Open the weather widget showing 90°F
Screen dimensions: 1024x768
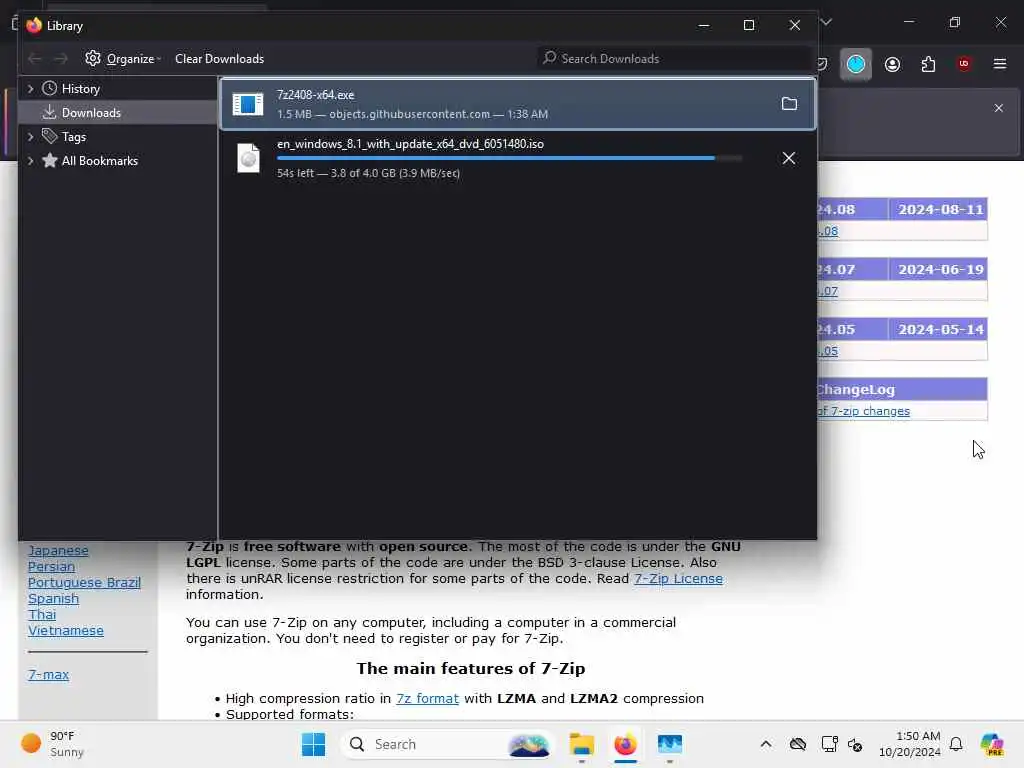coord(52,744)
